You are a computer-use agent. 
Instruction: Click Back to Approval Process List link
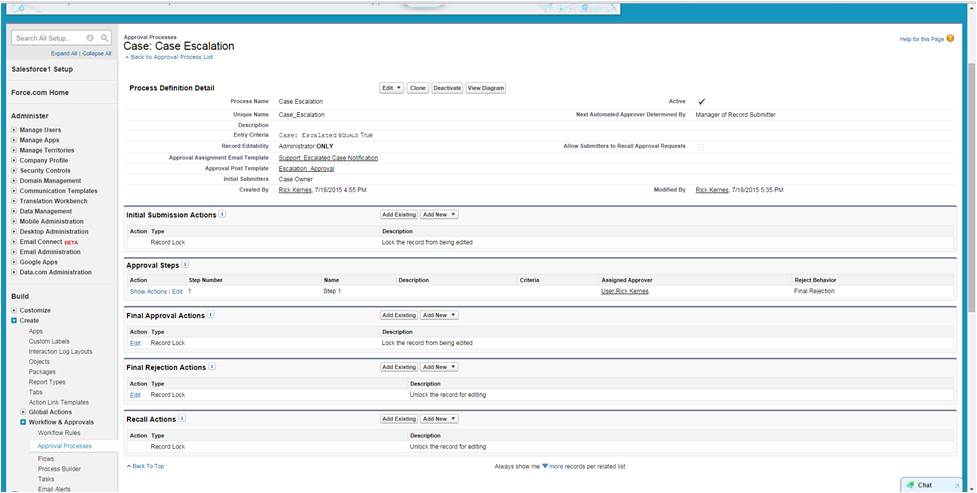169,58
